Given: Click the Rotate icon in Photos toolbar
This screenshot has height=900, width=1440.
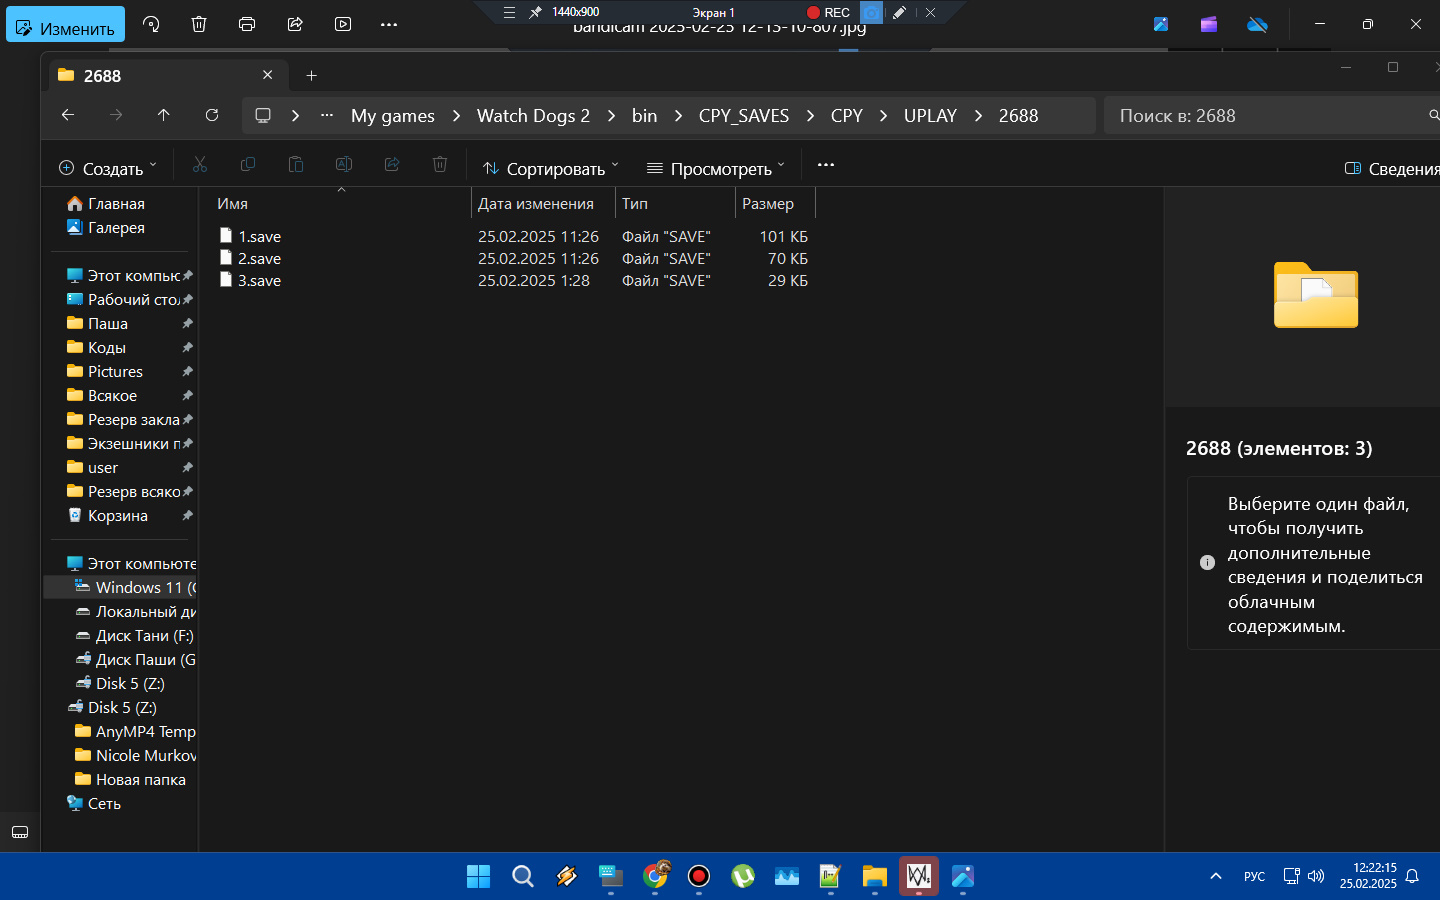Looking at the screenshot, I should click(151, 25).
